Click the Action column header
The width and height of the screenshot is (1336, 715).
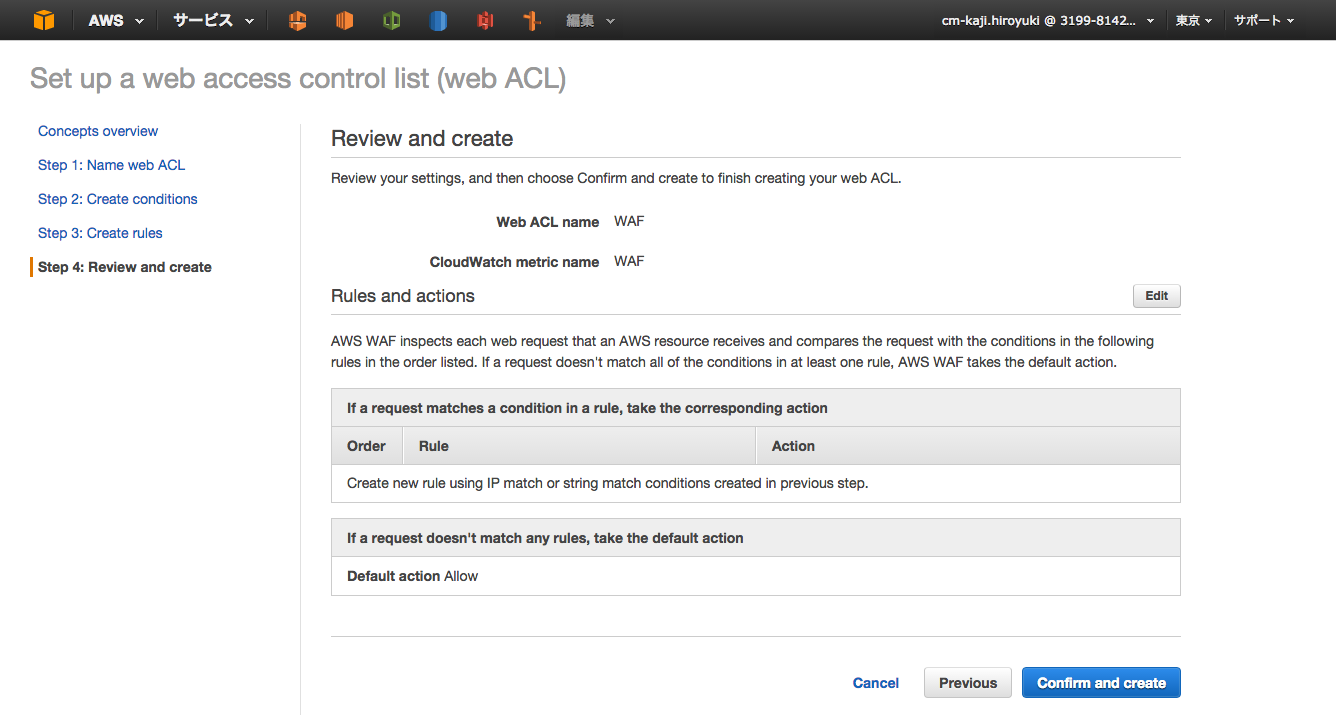(x=968, y=446)
